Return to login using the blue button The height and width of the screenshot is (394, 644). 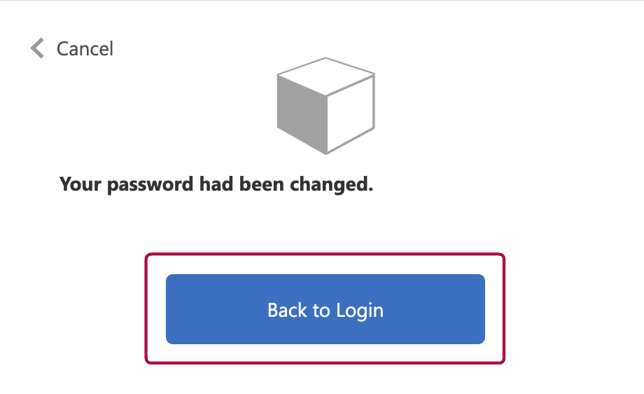325,309
